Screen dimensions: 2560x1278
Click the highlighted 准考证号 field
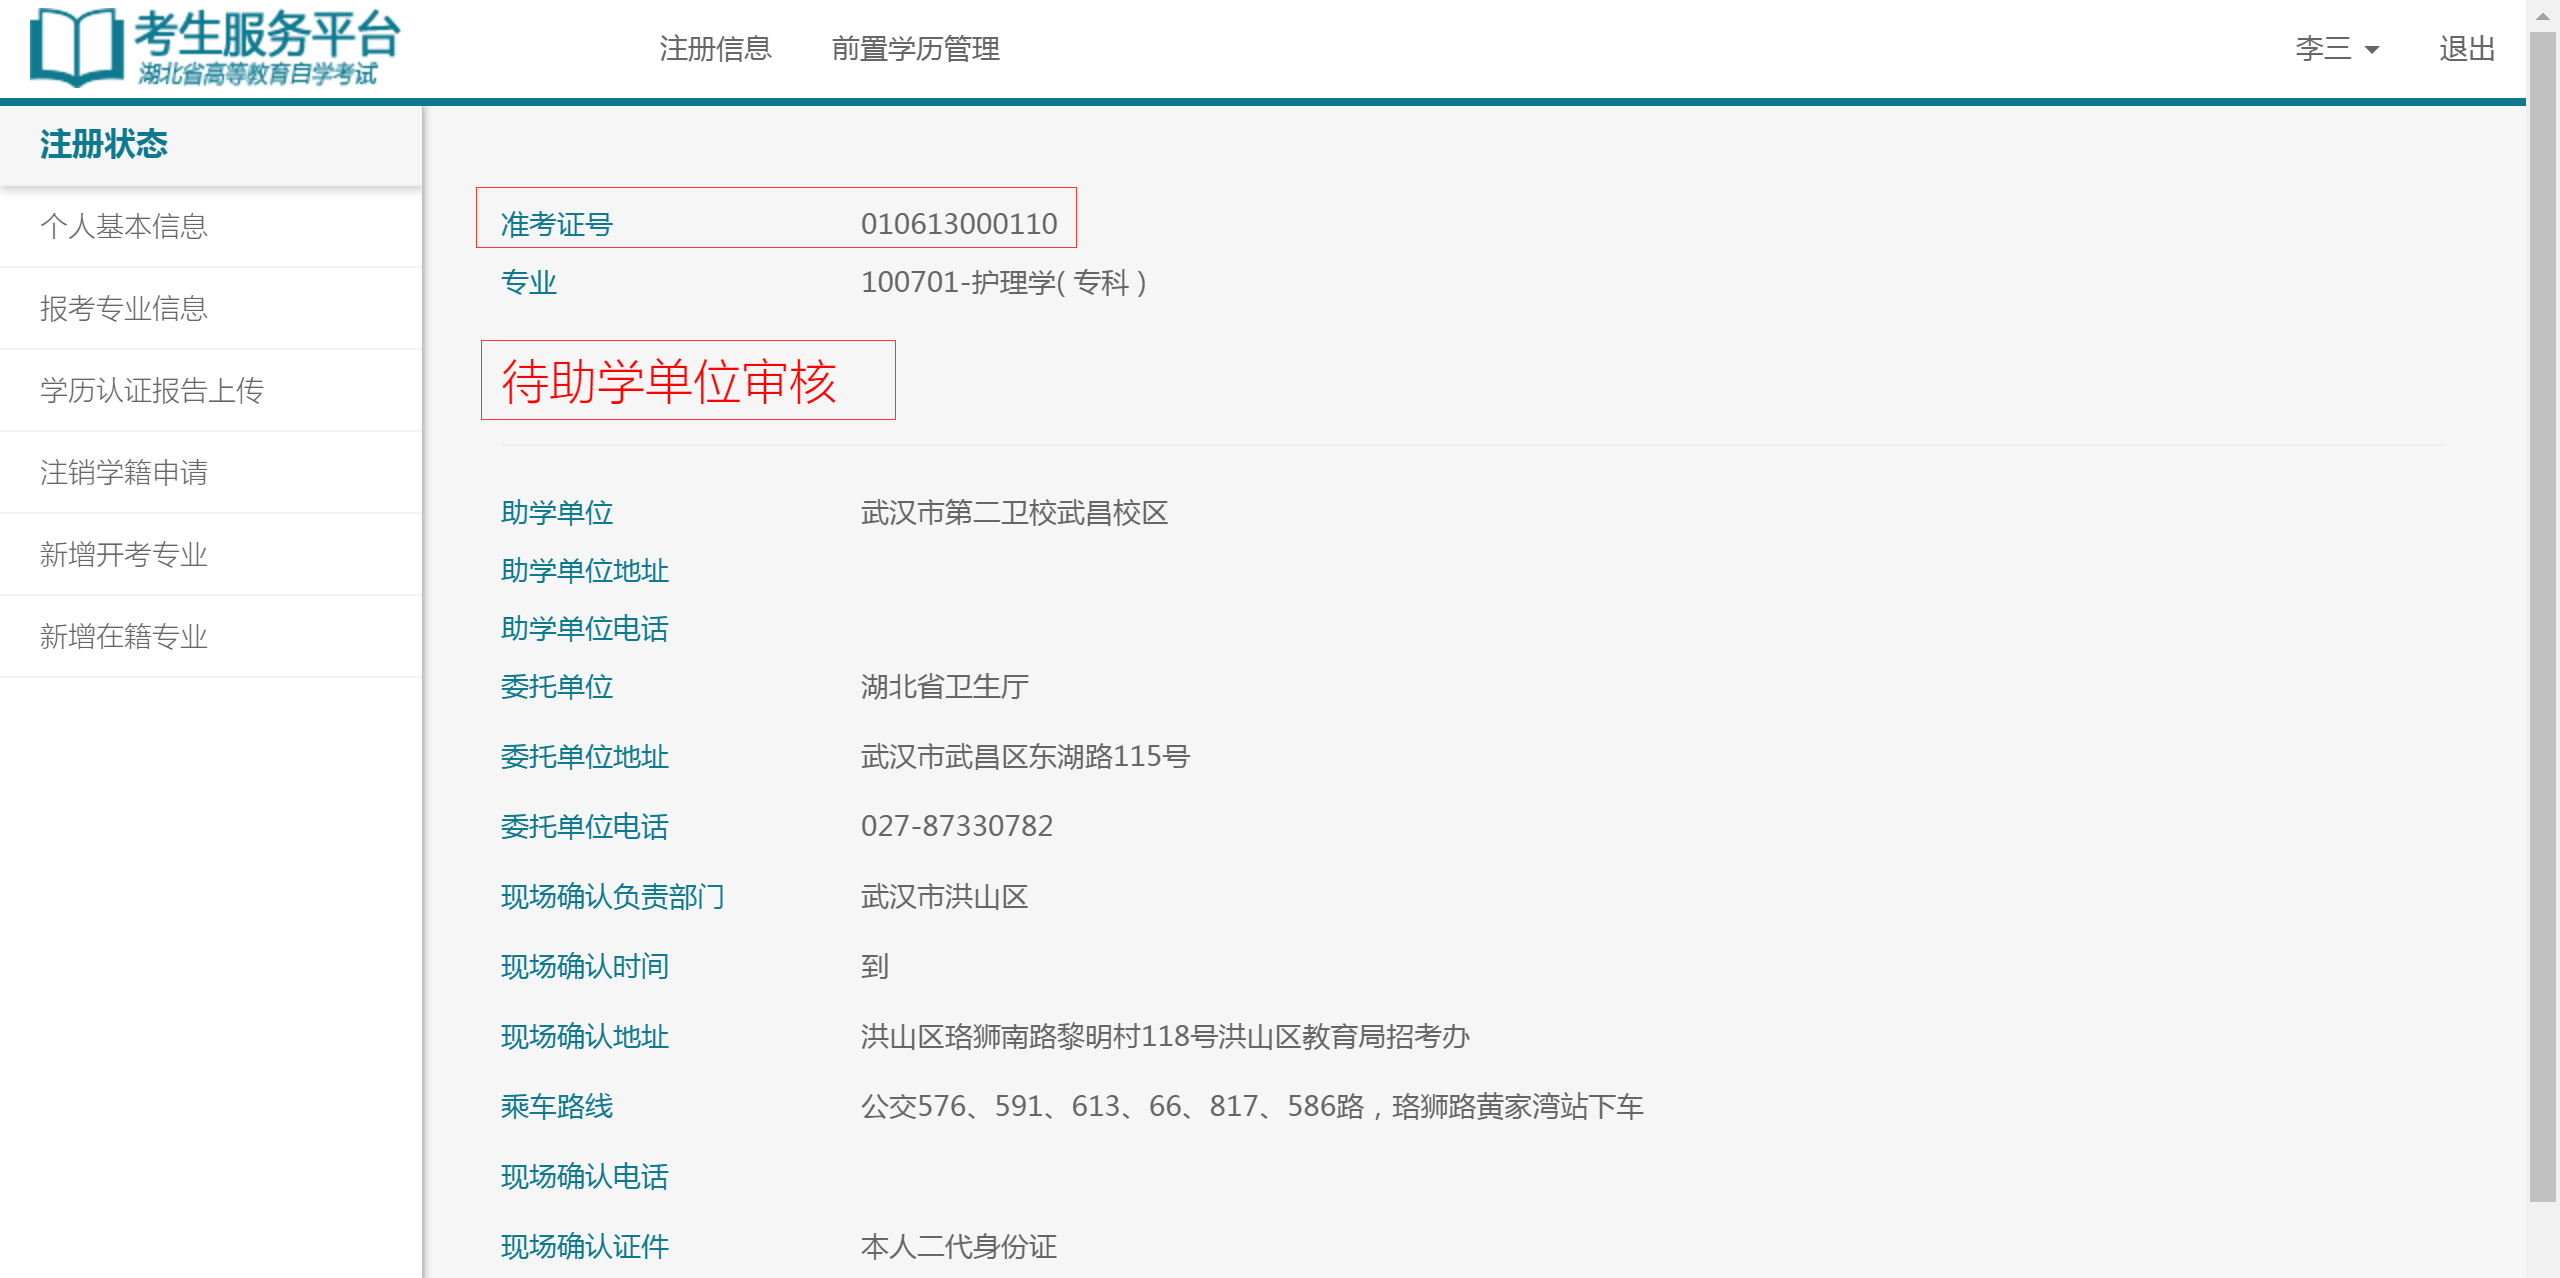pyautogui.click(x=775, y=220)
